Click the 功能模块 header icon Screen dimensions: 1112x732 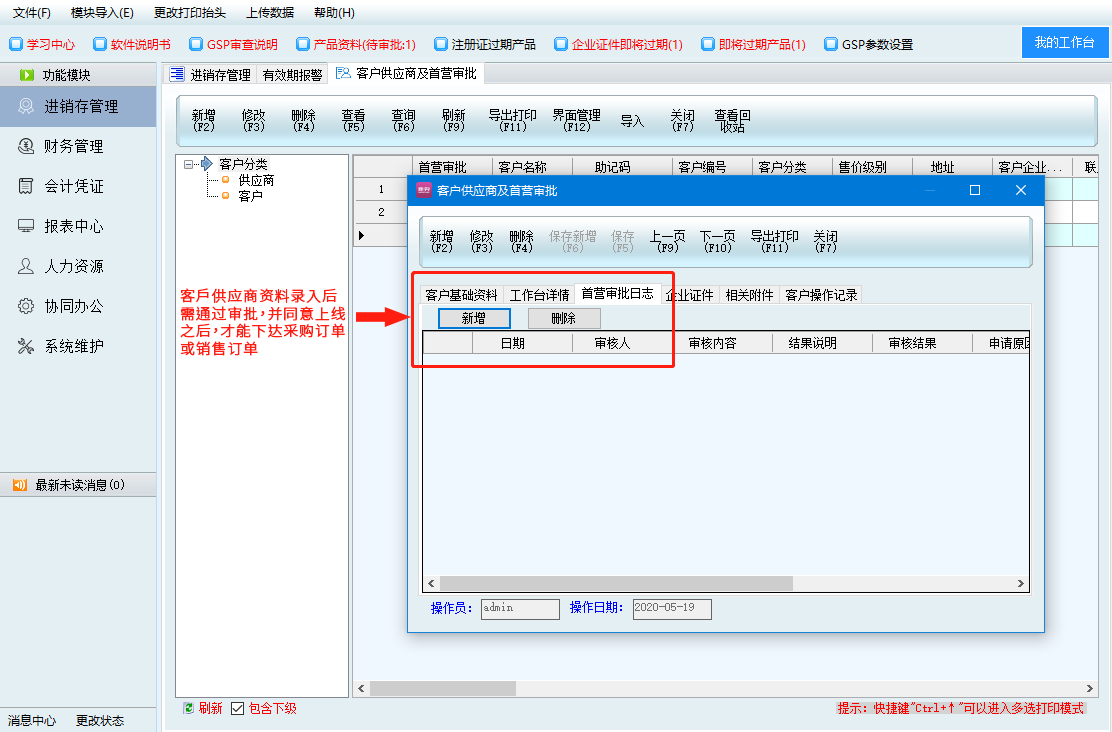(27, 75)
